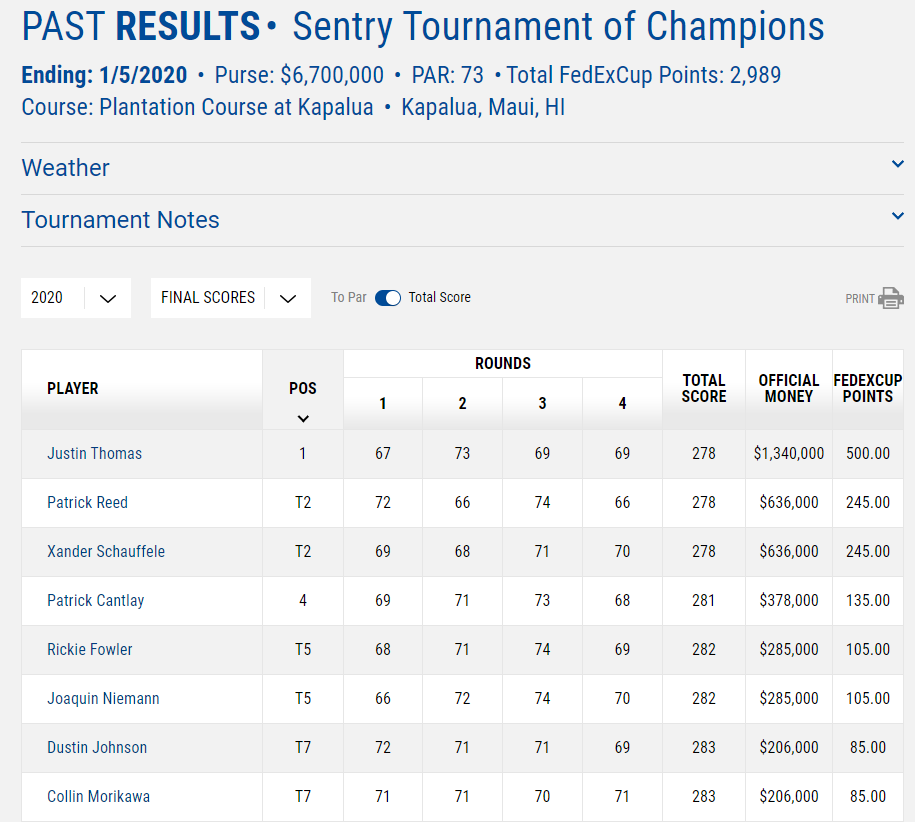The width and height of the screenshot is (915, 822).
Task: Open Justin Thomas player link
Action: pyautogui.click(x=95, y=453)
